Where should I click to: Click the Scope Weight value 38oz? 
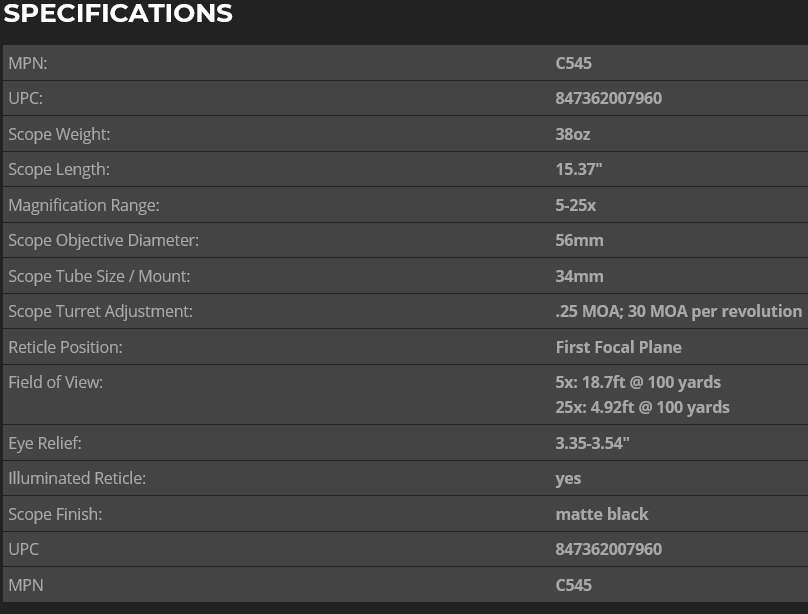click(573, 134)
